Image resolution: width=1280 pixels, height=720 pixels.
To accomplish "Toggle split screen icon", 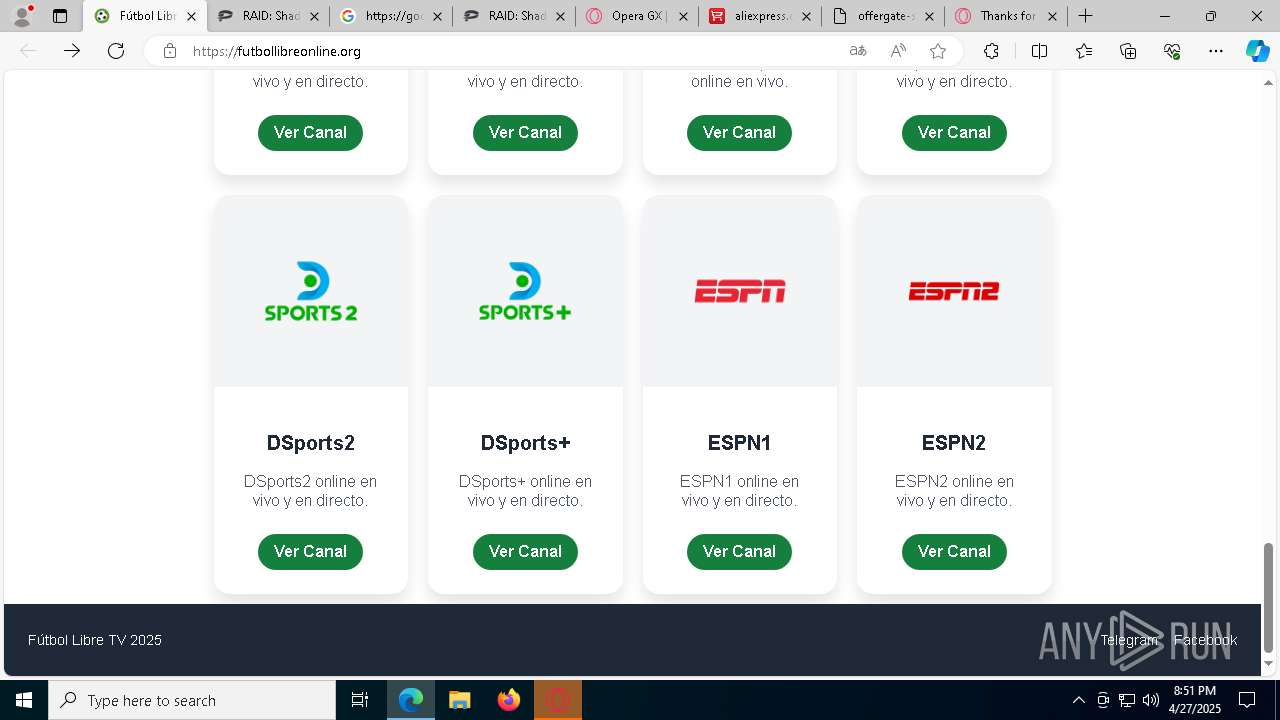I will (1039, 51).
